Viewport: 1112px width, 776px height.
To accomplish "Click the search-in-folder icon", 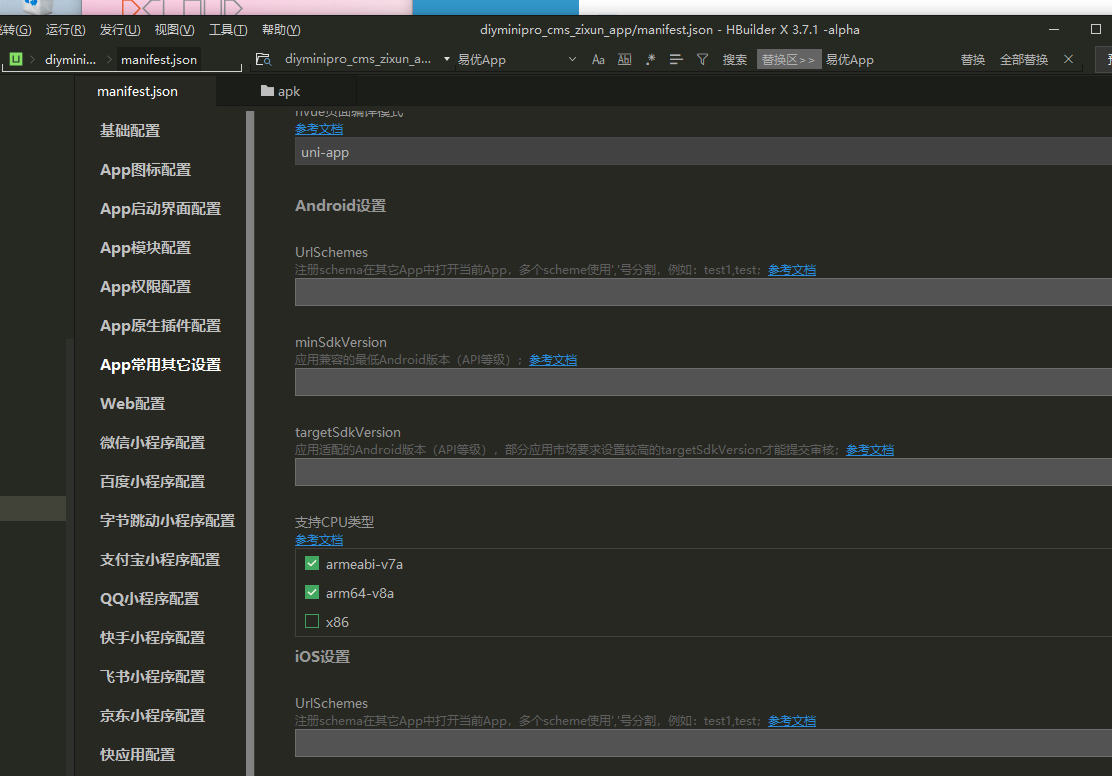I will coord(263,59).
